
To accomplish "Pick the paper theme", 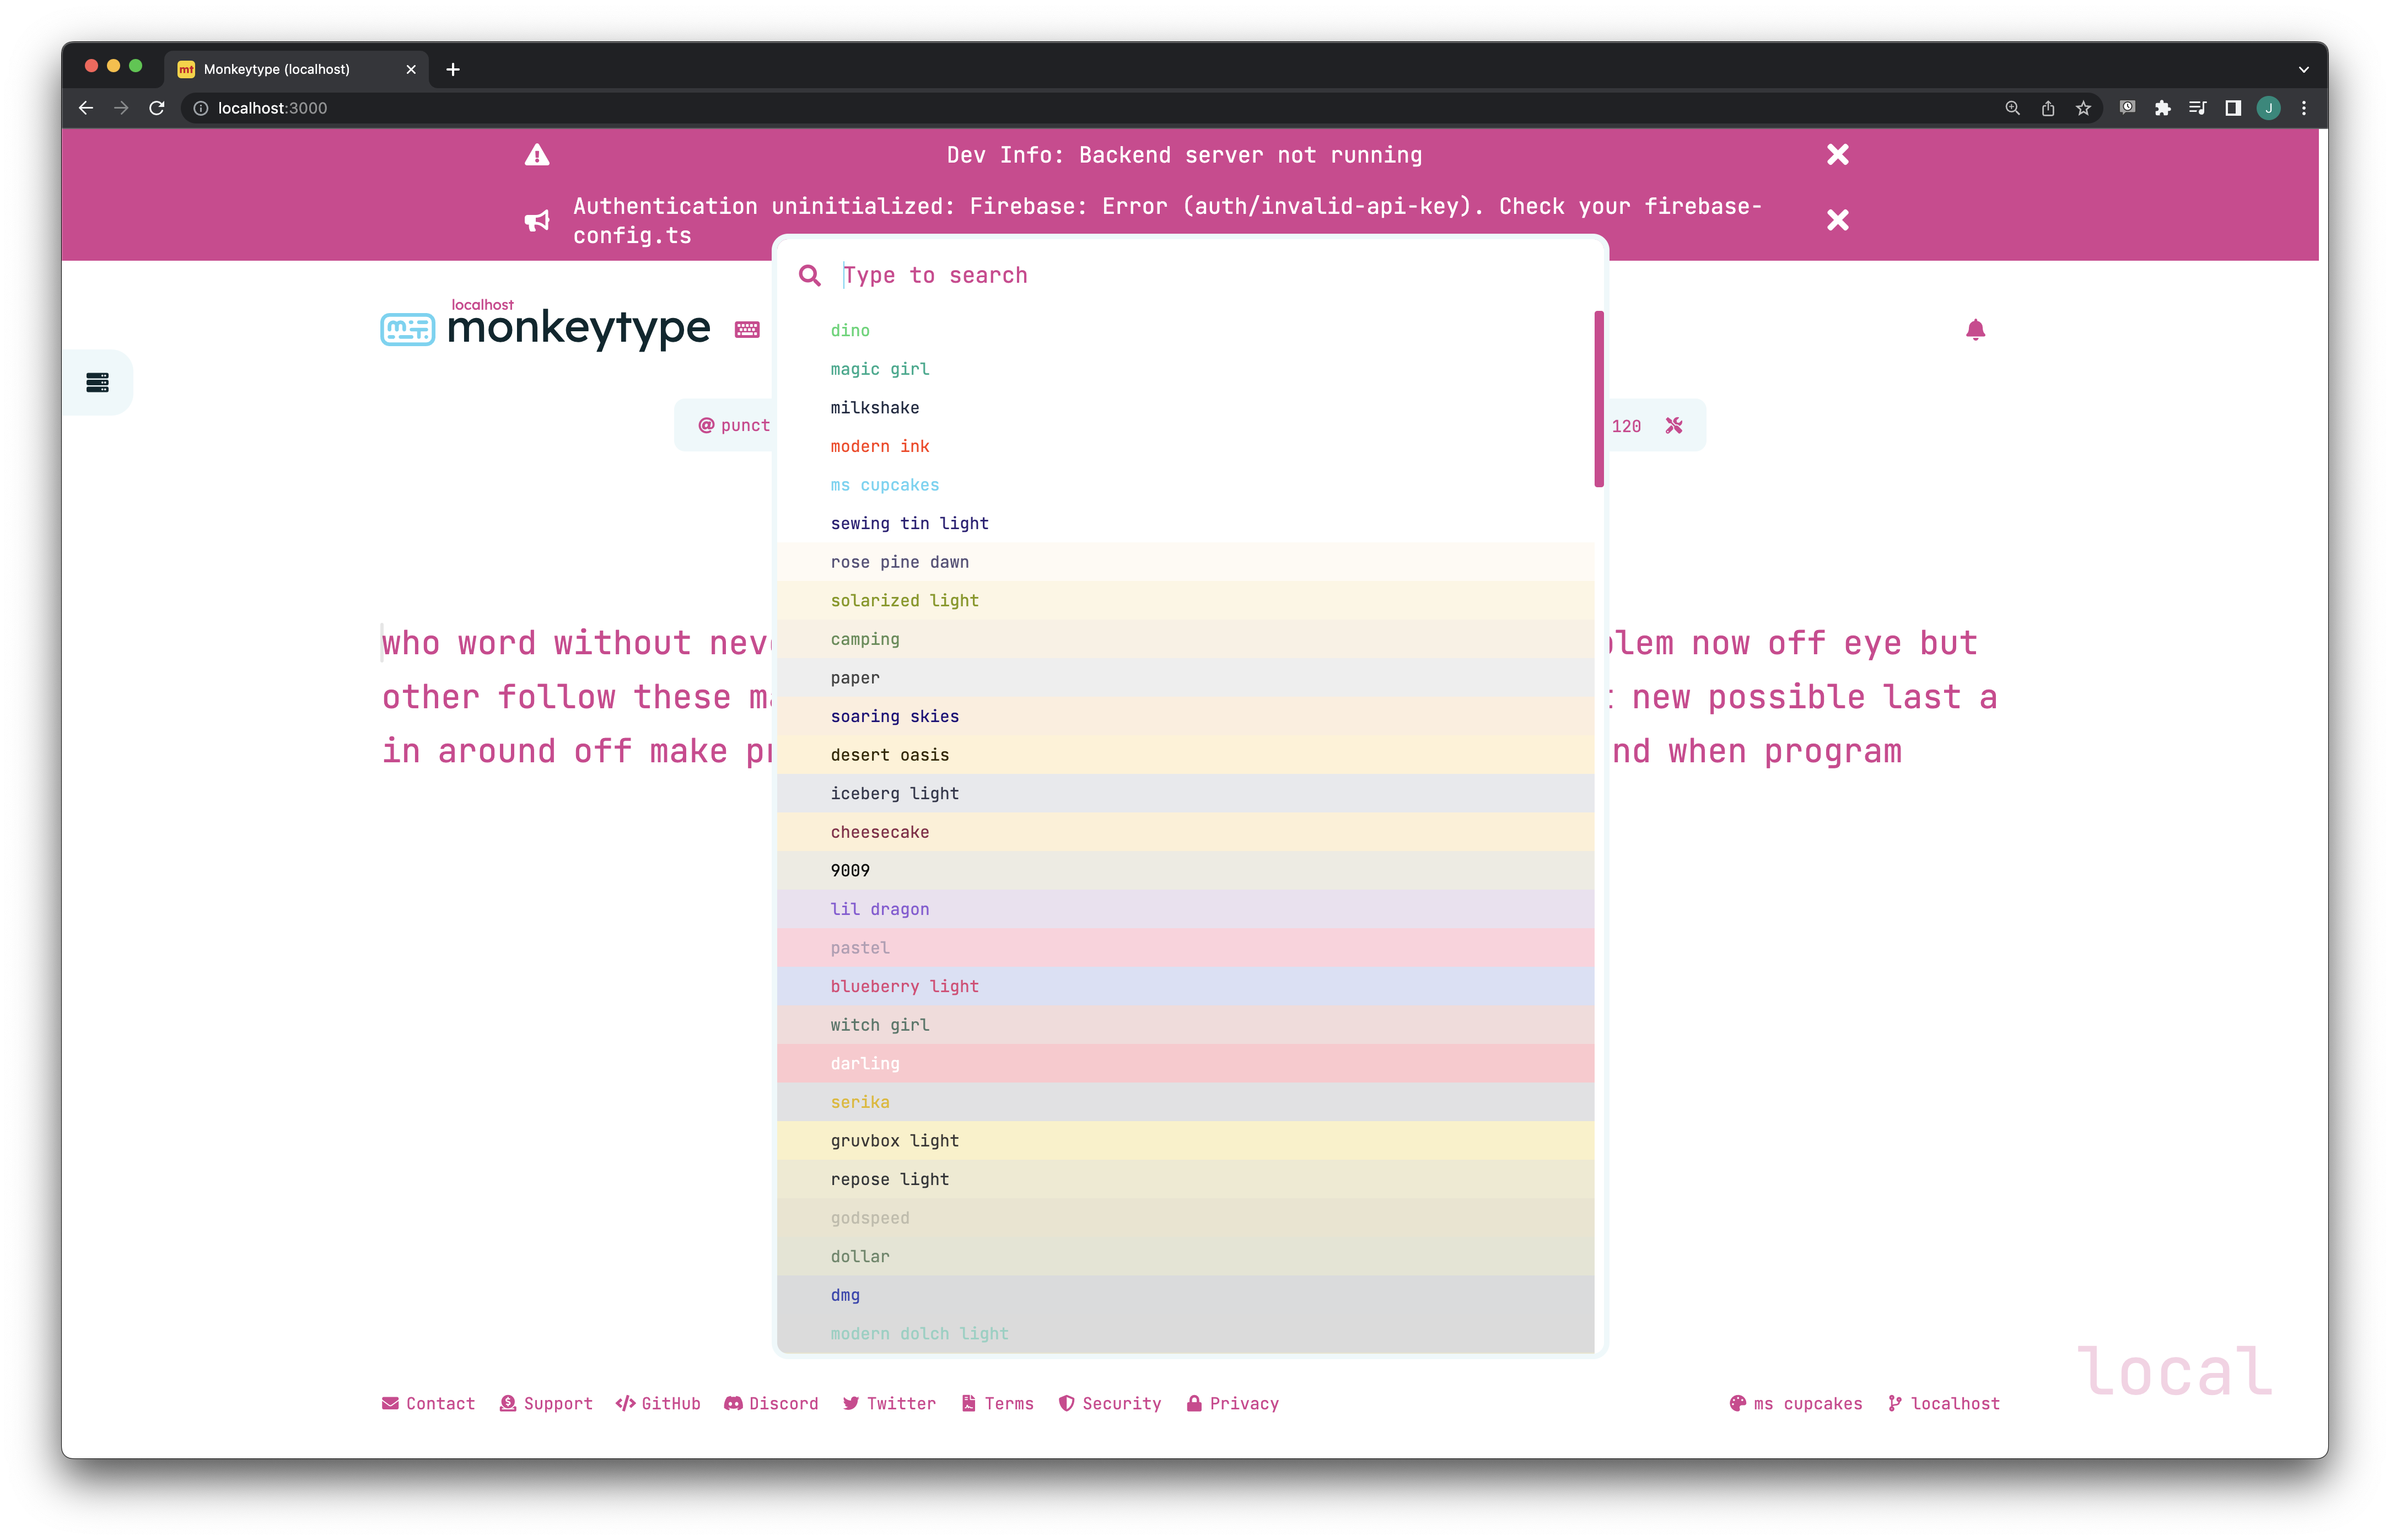I will coord(1186,678).
